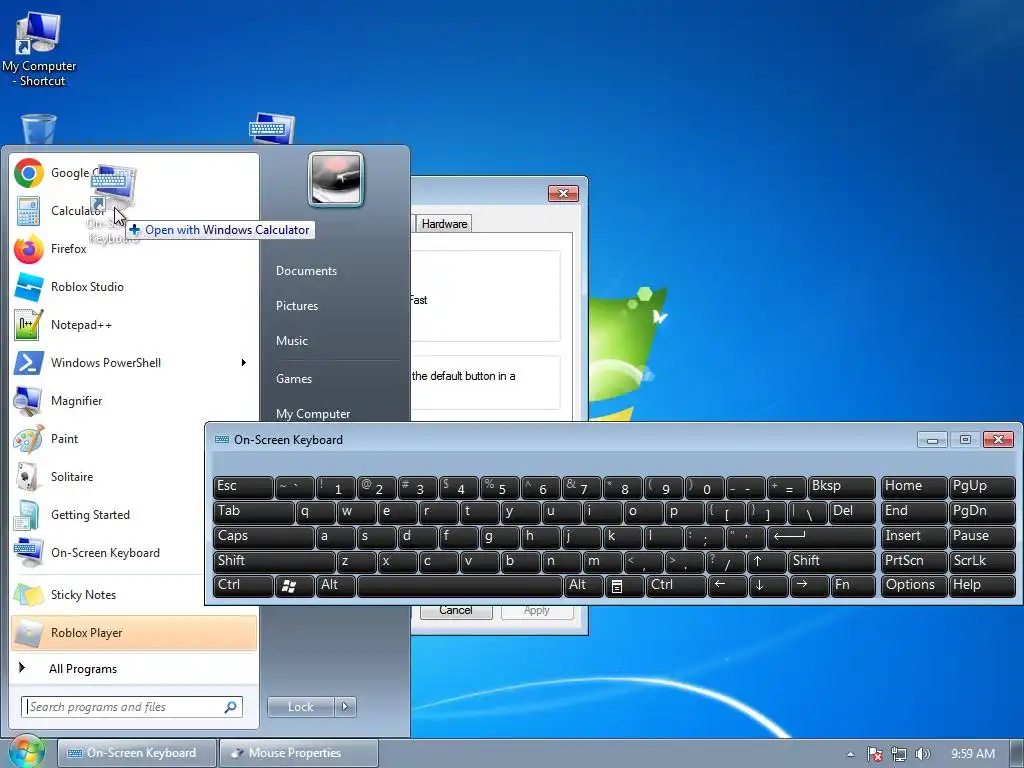Toggle the left Alt key
The image size is (1024, 768).
pos(335,586)
